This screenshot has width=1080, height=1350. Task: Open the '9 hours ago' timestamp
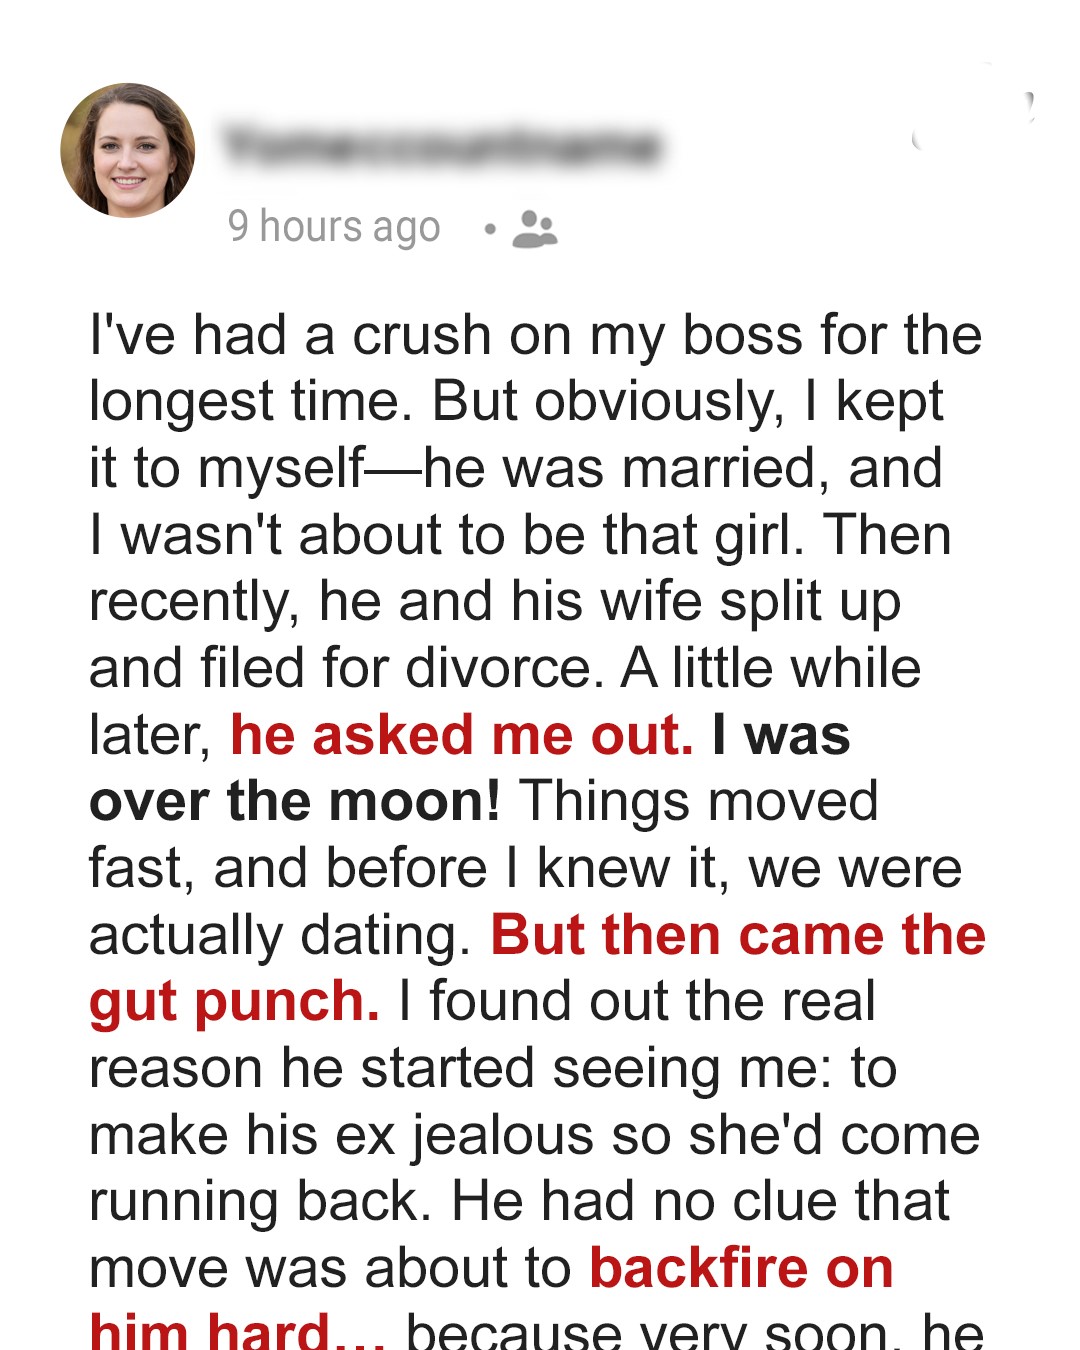334,227
